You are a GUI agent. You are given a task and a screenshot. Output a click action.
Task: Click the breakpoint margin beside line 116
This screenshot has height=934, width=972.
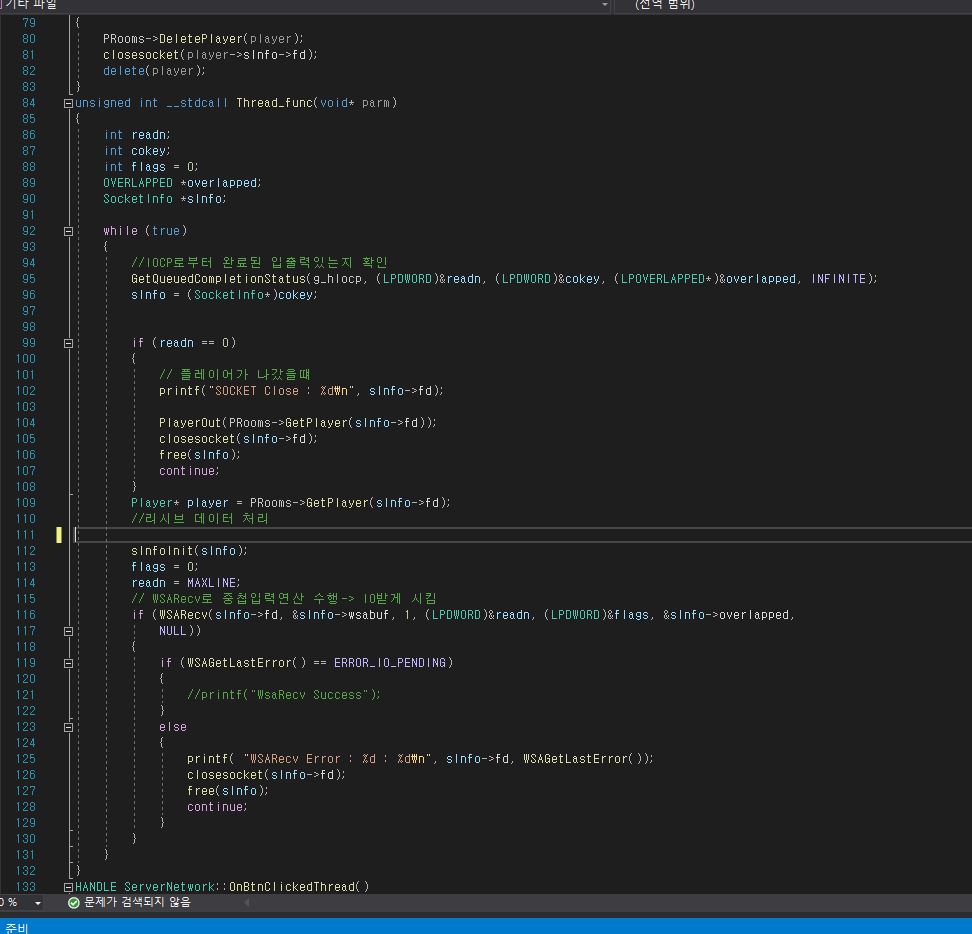pos(10,615)
